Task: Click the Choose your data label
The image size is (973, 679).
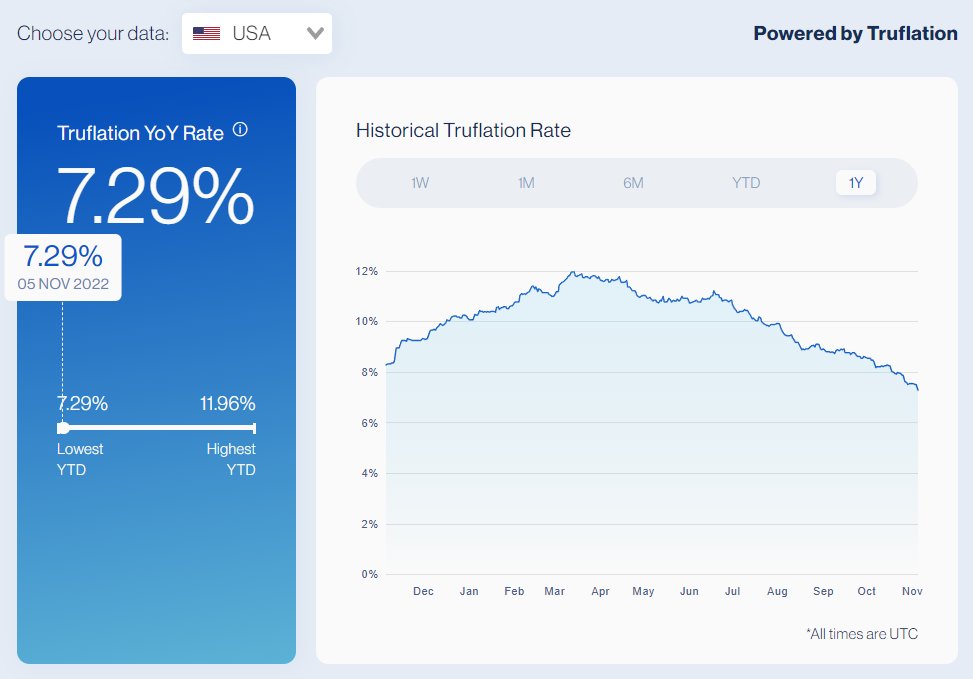Action: click(93, 34)
